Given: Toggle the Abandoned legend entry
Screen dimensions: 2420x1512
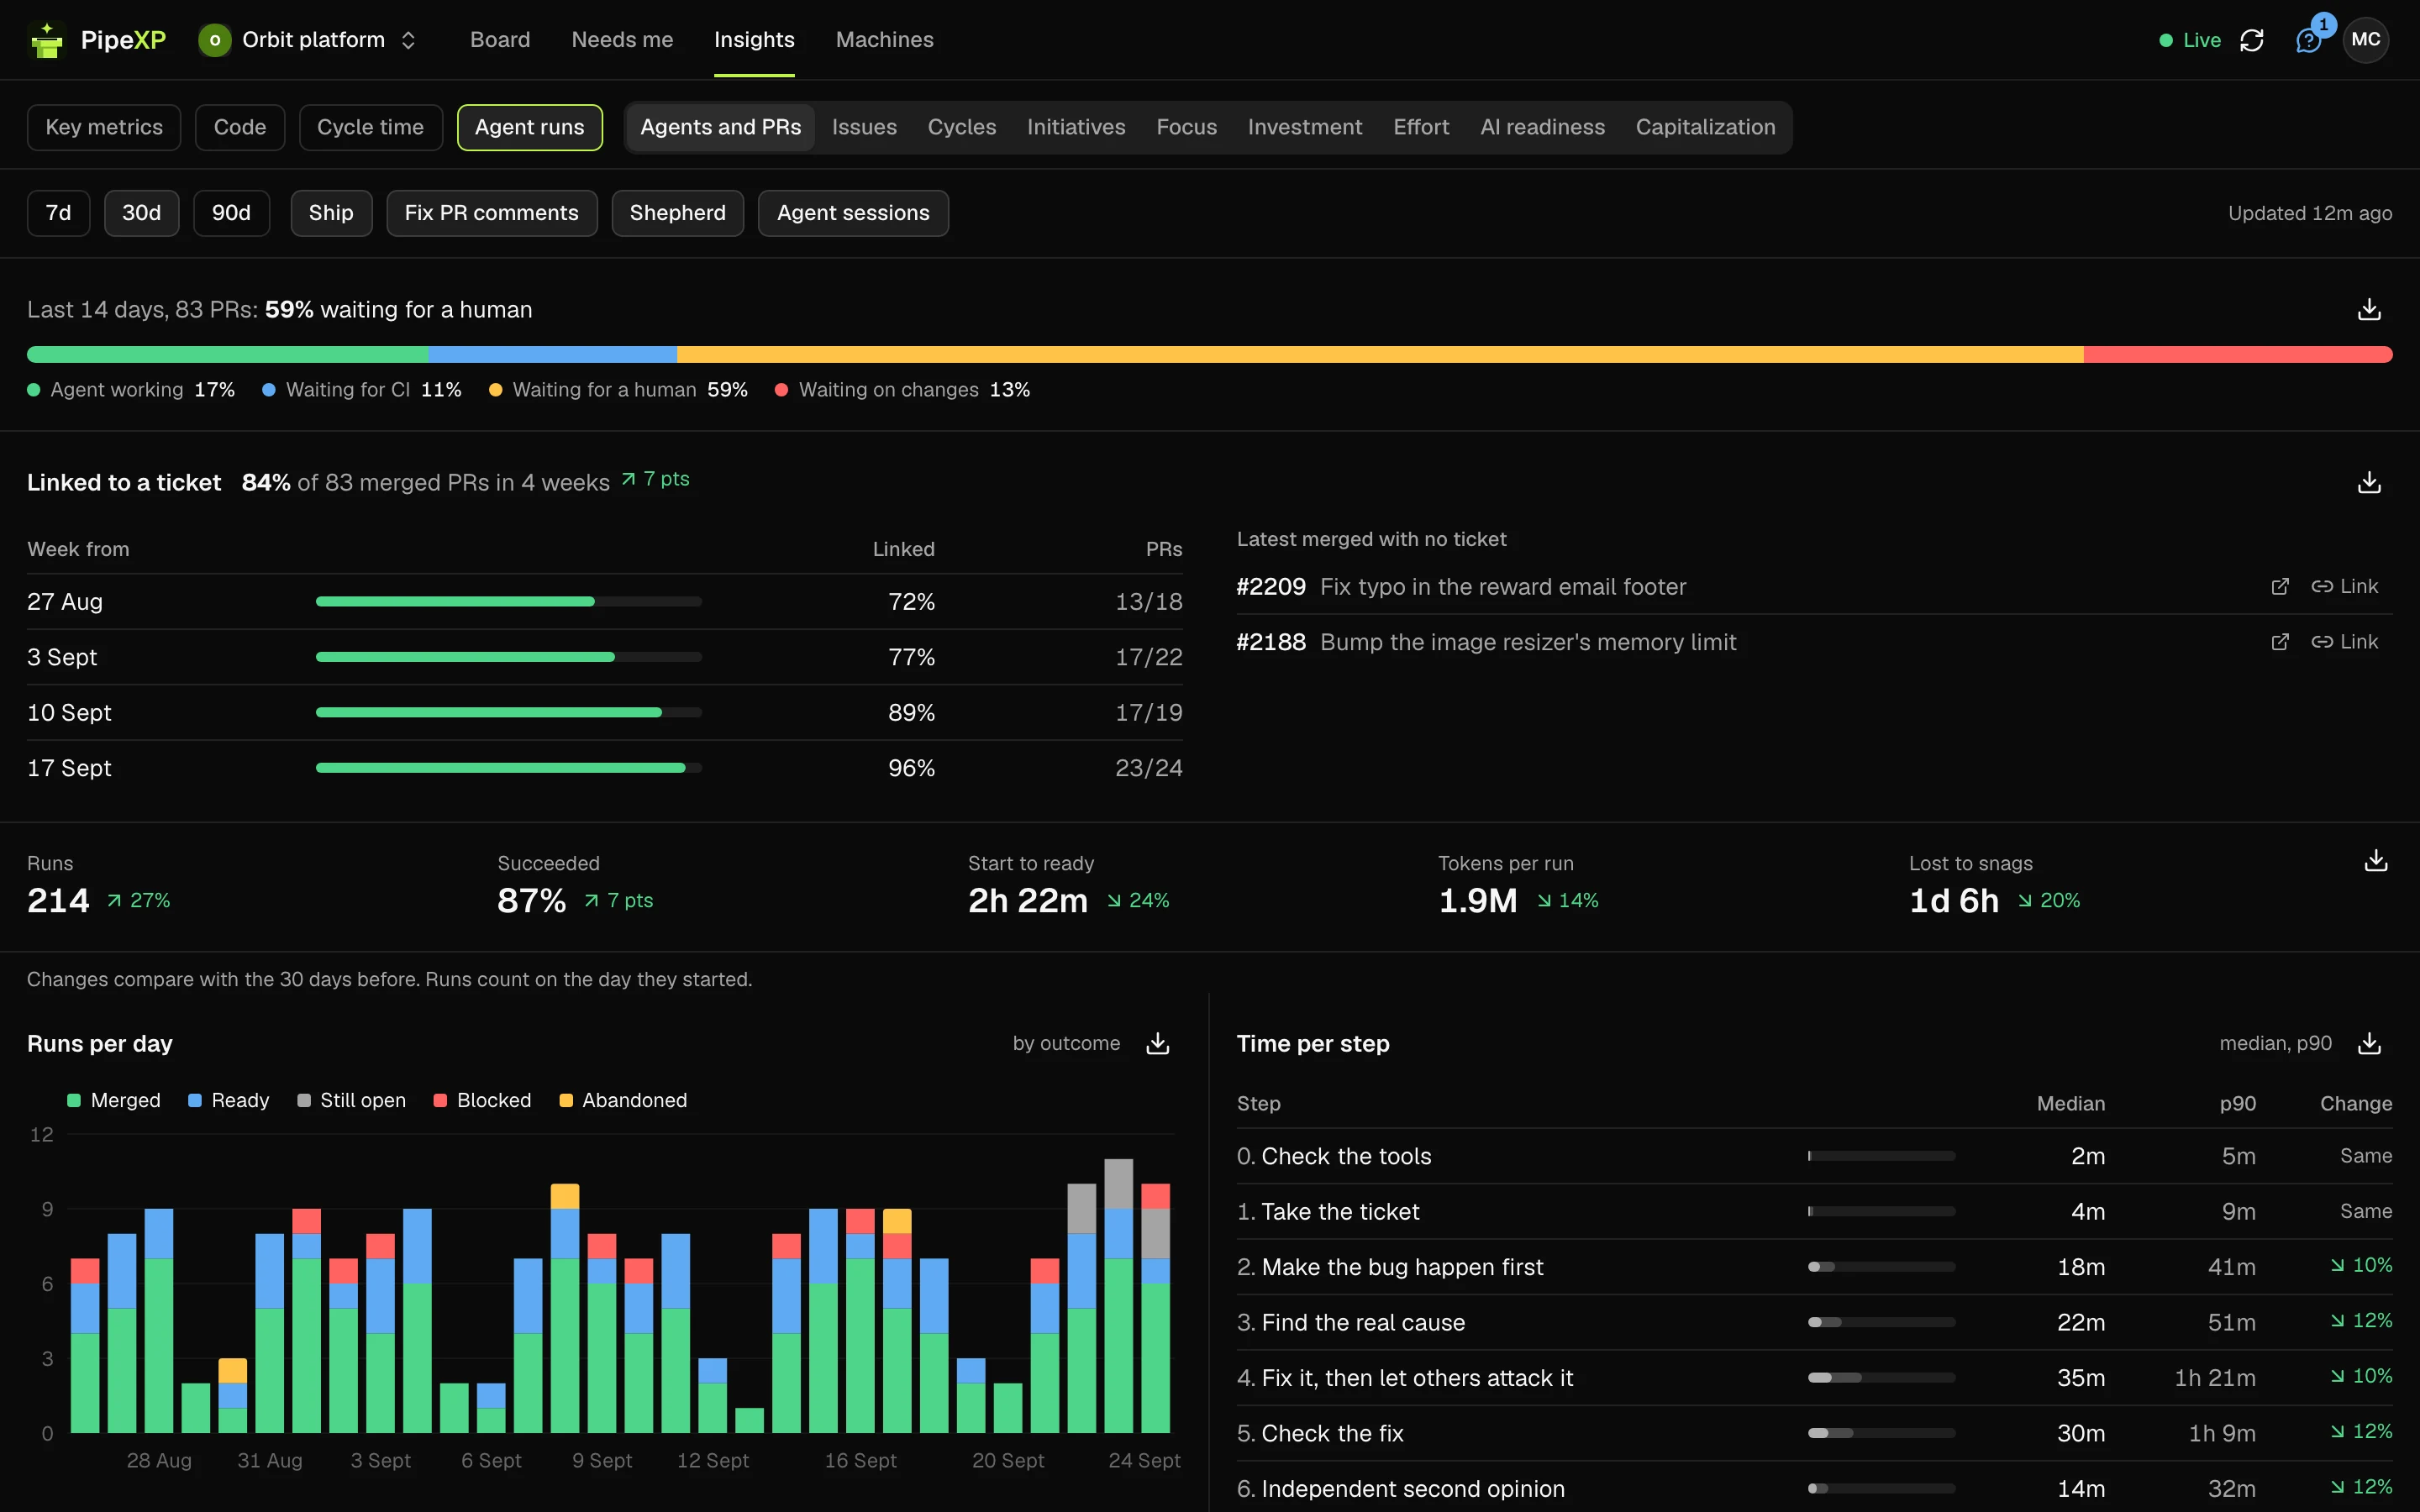Looking at the screenshot, I should coord(623,1100).
